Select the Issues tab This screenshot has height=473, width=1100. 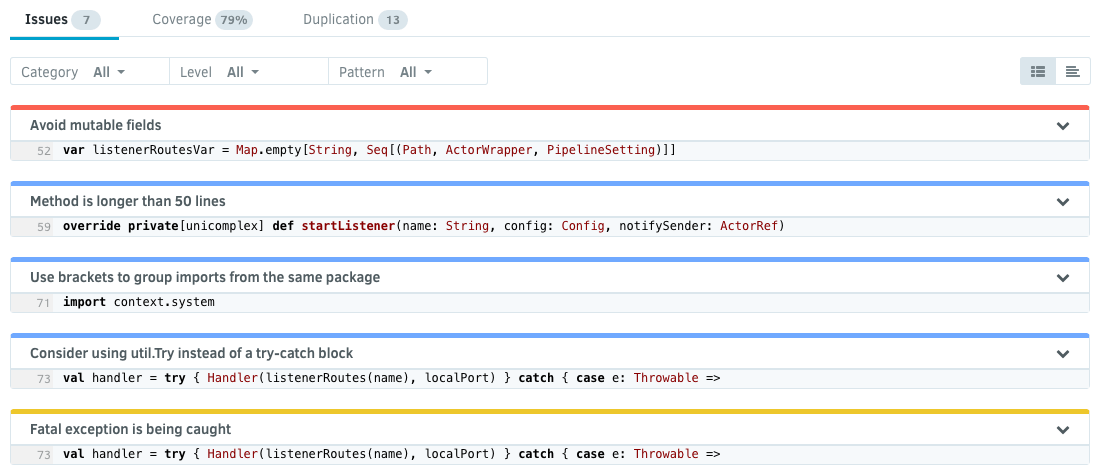(62, 20)
